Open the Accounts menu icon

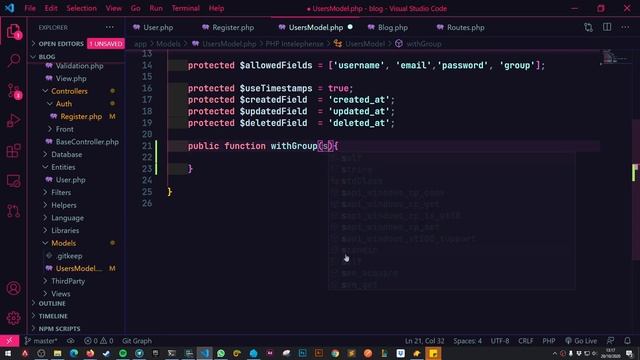click(13, 288)
